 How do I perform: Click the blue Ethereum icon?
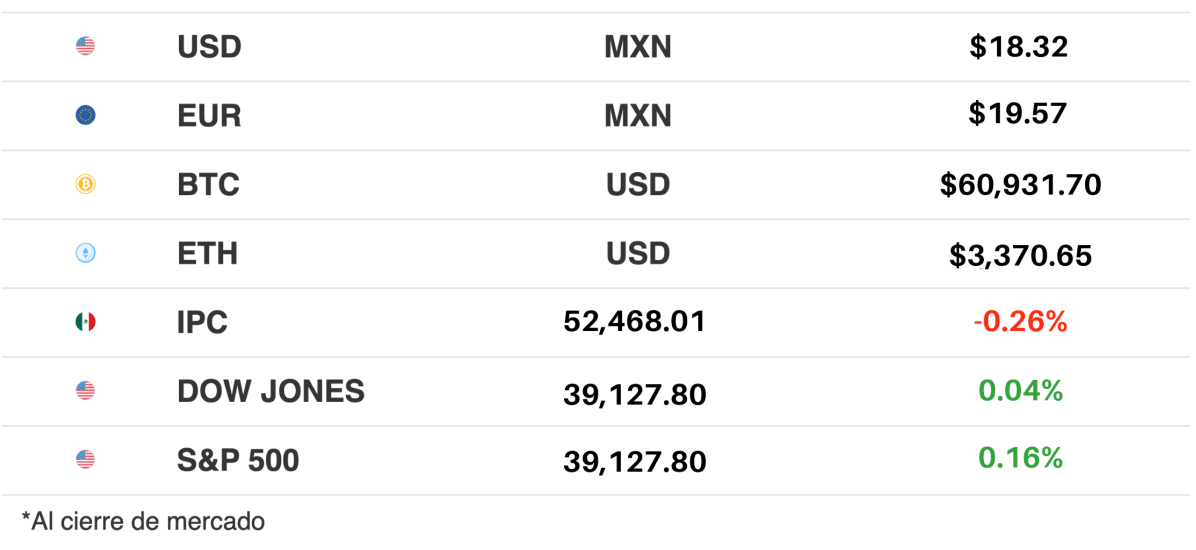click(x=85, y=253)
